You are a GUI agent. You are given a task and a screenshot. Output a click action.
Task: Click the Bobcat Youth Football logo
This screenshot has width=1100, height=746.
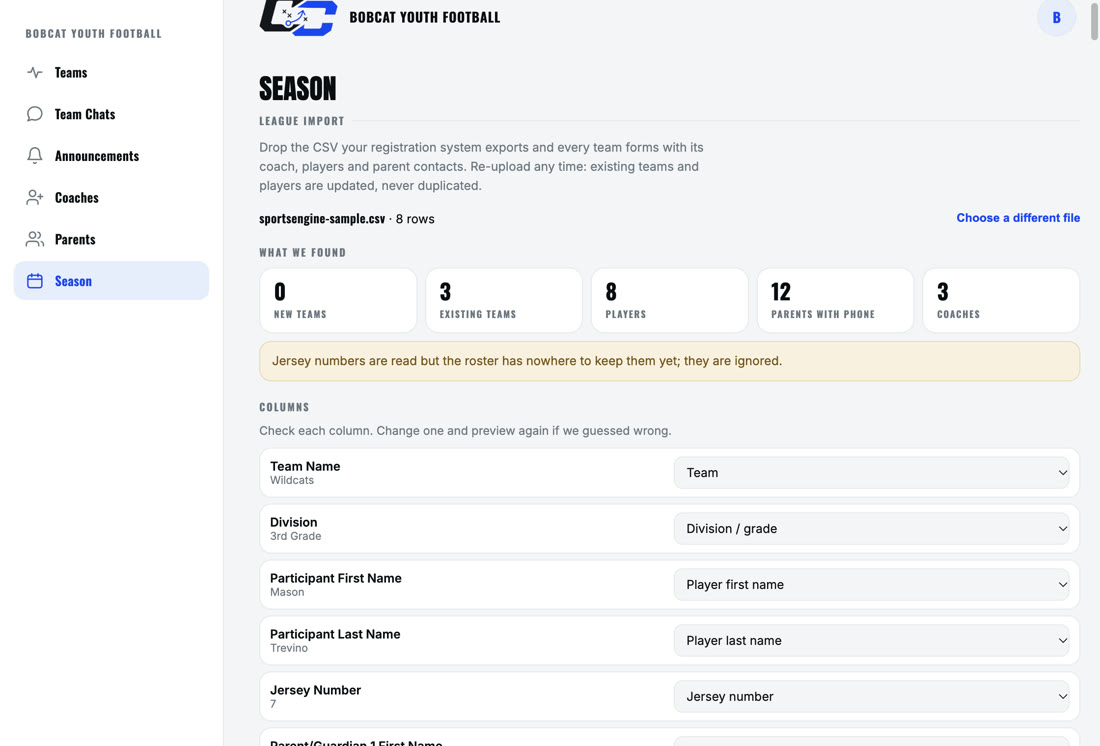298,18
